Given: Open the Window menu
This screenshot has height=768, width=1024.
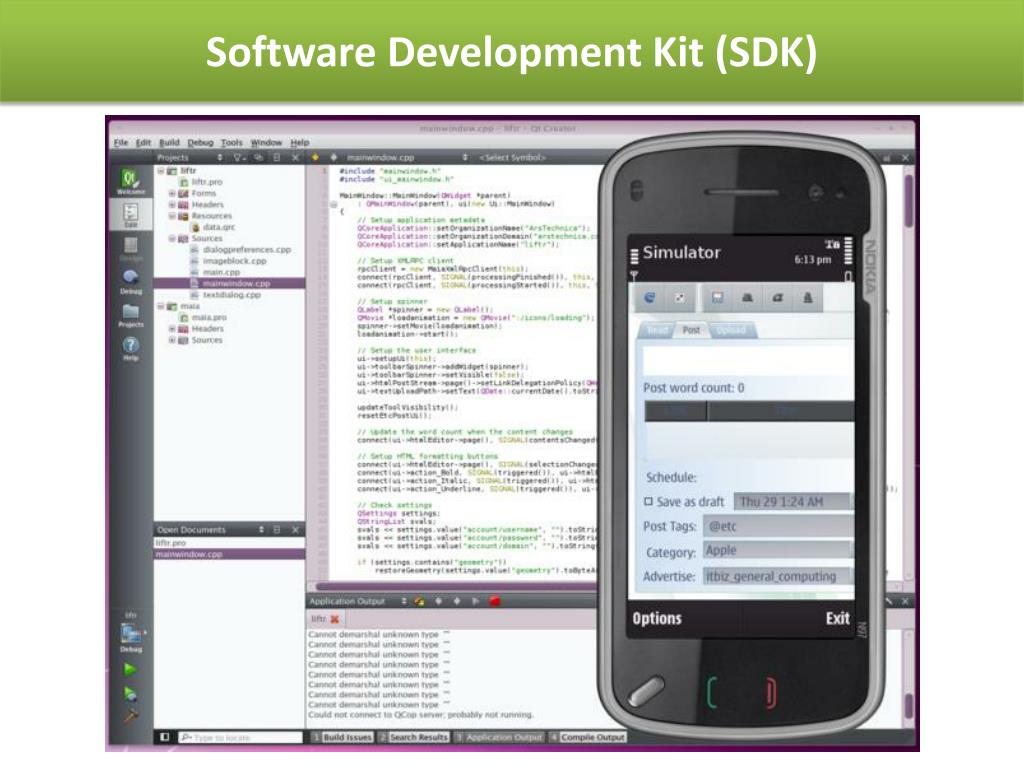Looking at the screenshot, I should (x=266, y=142).
